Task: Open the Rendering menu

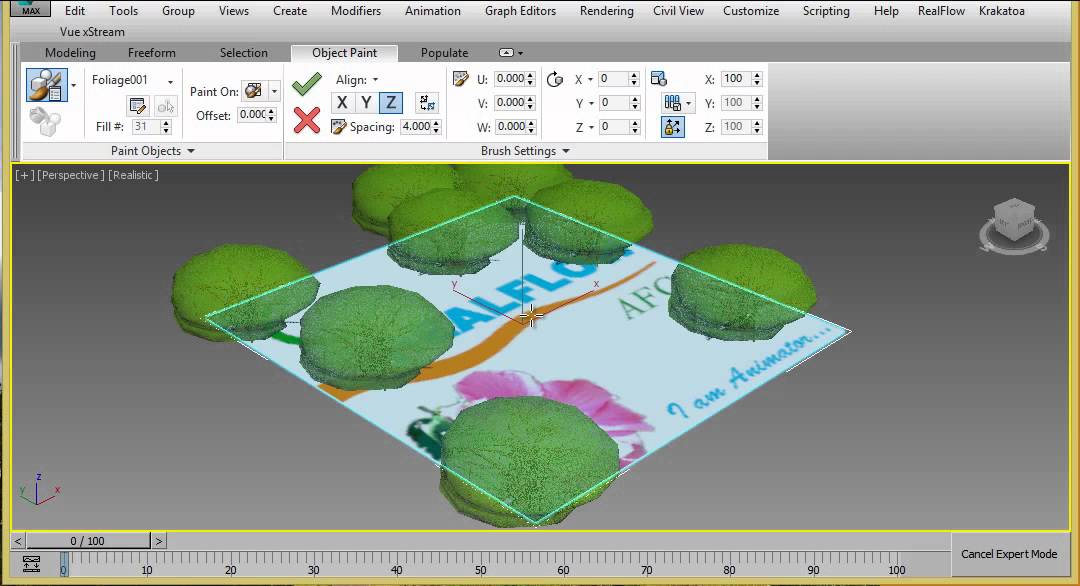Action: click(606, 10)
